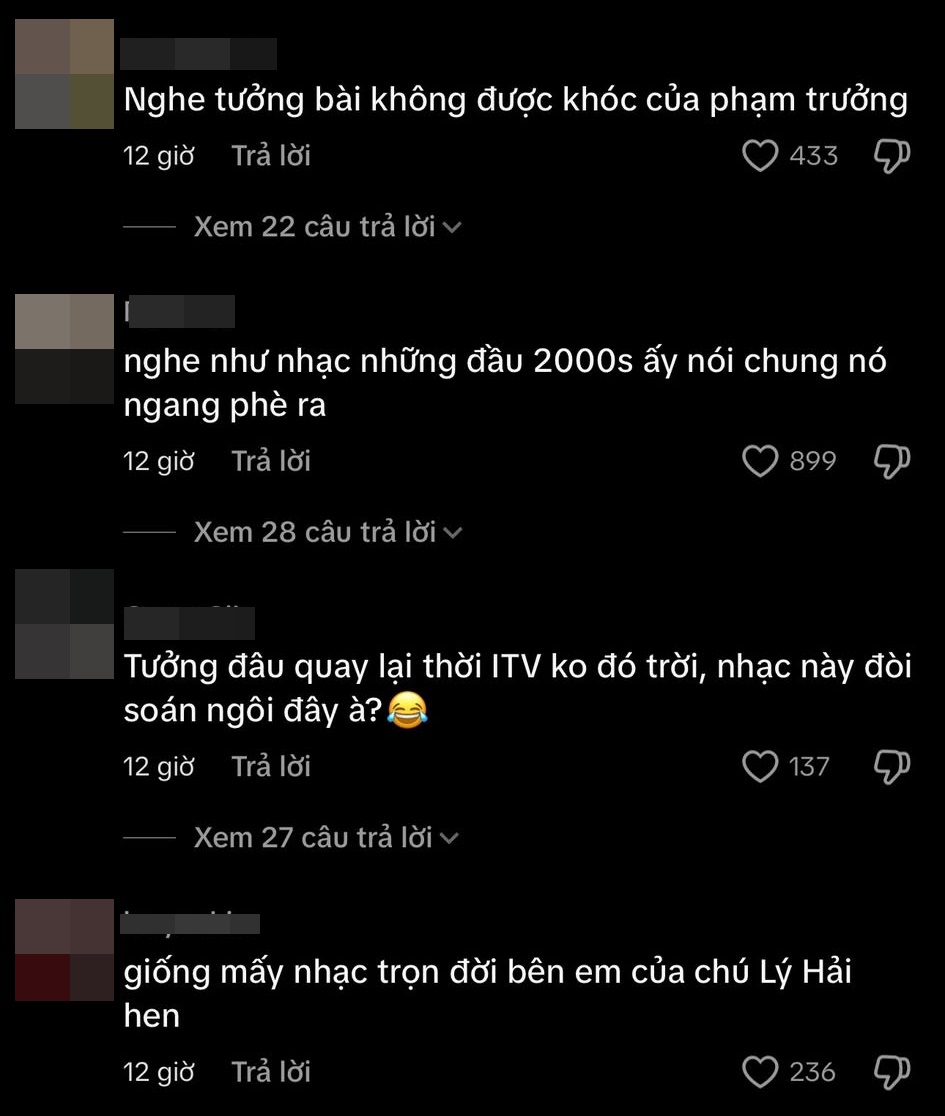The height and width of the screenshot is (1116, 945).
Task: Reply to the Lý Hải comment
Action: point(271,1072)
